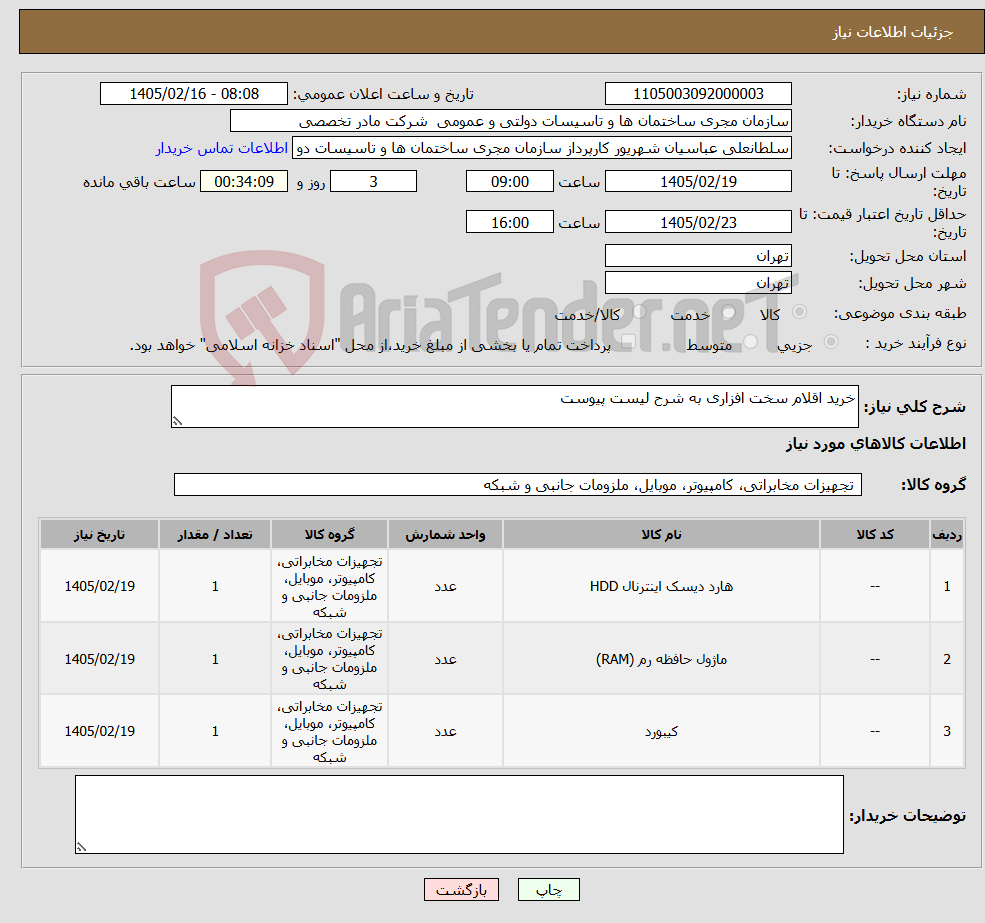Select the جزیی purchase type radio
This screenshot has width=985, height=923.
pos(830,342)
